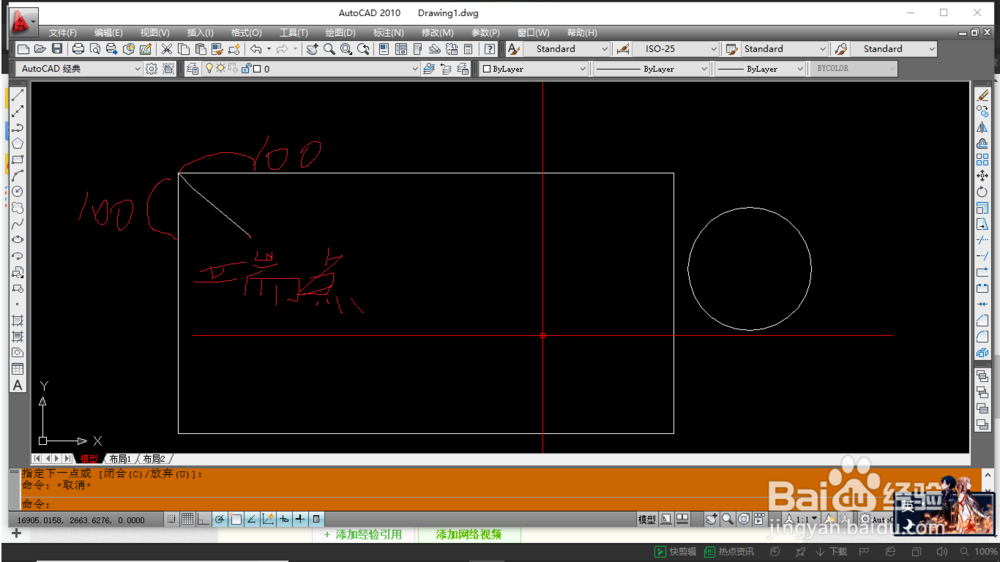Open the 修改(M) menu
This screenshot has height=562, width=1000.
pyautogui.click(x=437, y=33)
